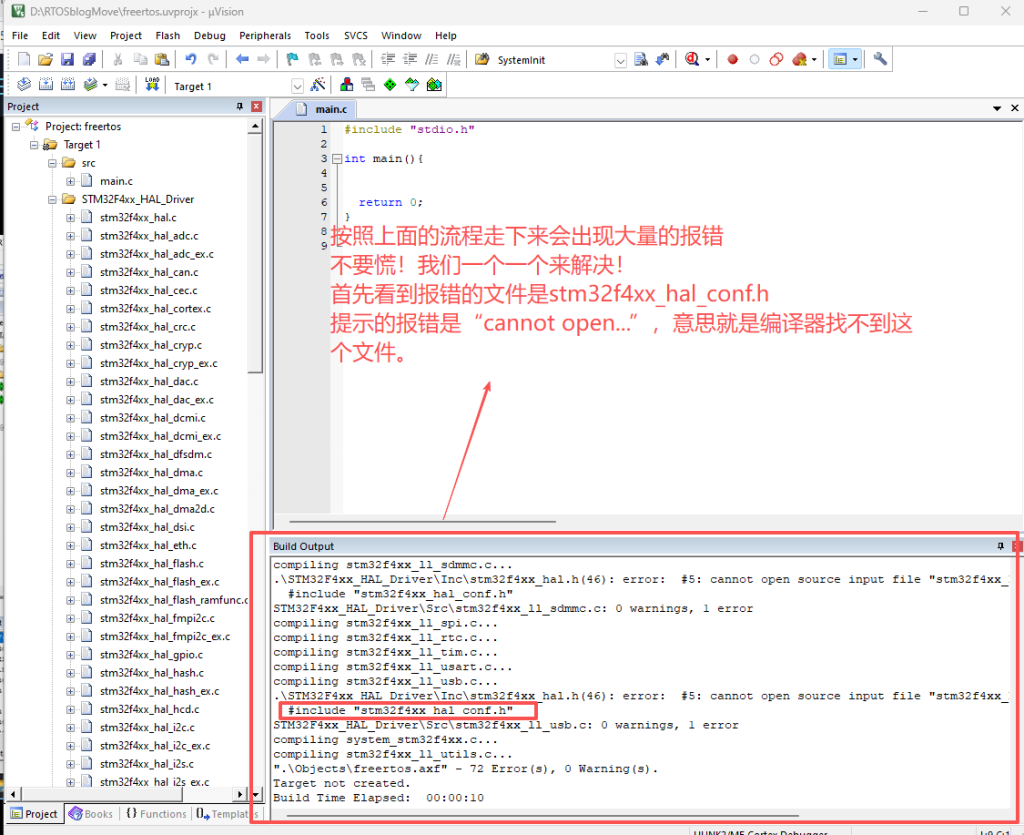Insert breakpoint with red circle icon
Image resolution: width=1024 pixels, height=835 pixels.
732,60
